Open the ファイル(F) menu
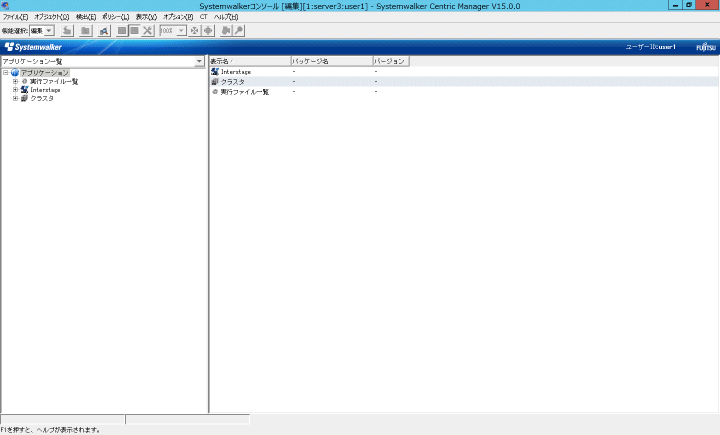Viewport: 720px width, 435px height. (15, 17)
